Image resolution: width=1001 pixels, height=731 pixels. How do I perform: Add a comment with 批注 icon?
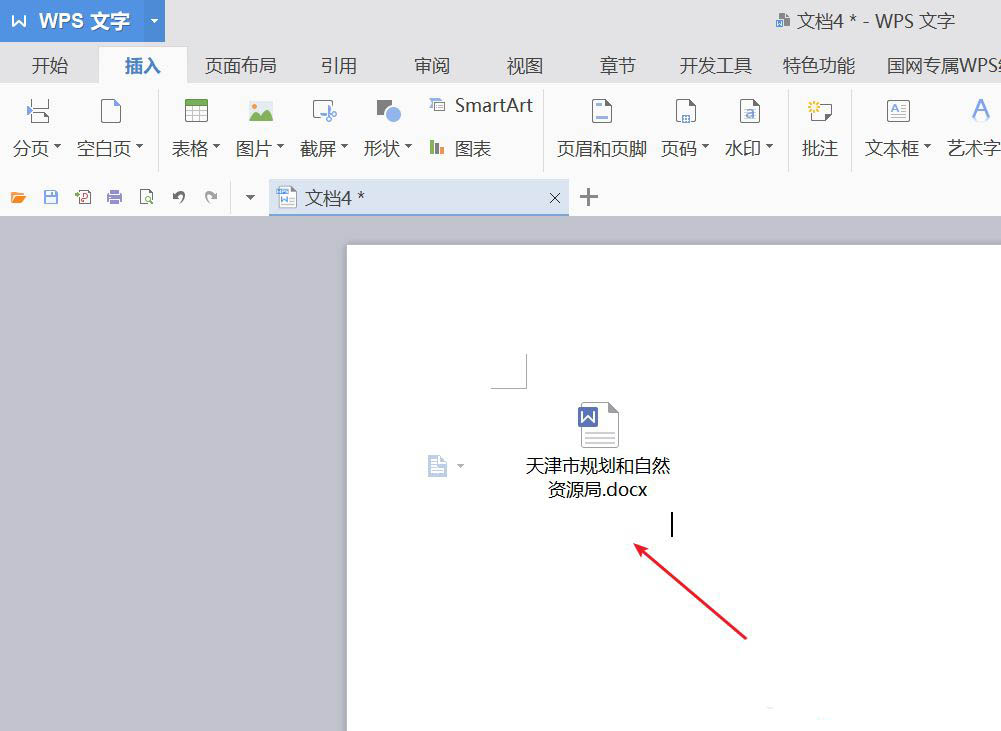(820, 112)
